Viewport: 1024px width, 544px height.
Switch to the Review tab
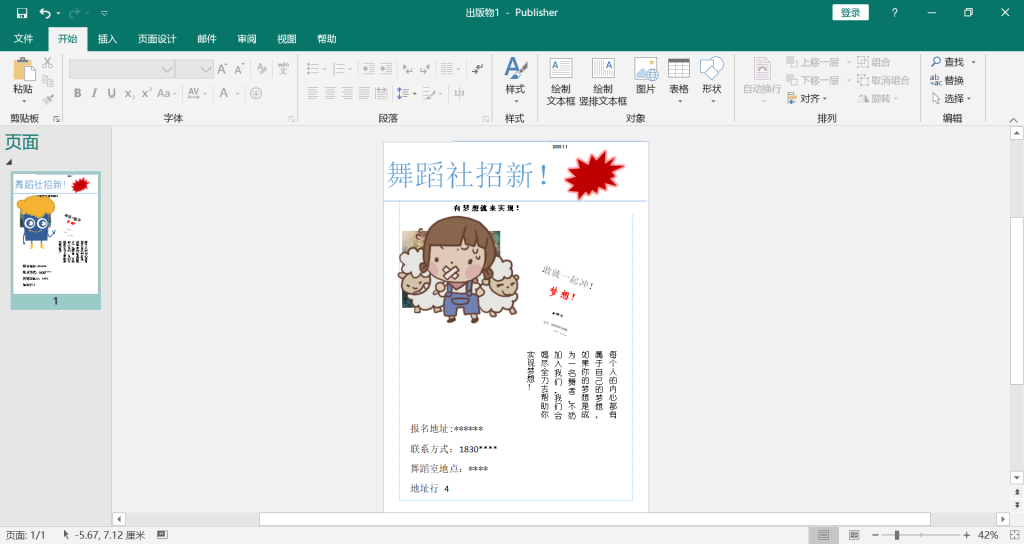[x=246, y=39]
